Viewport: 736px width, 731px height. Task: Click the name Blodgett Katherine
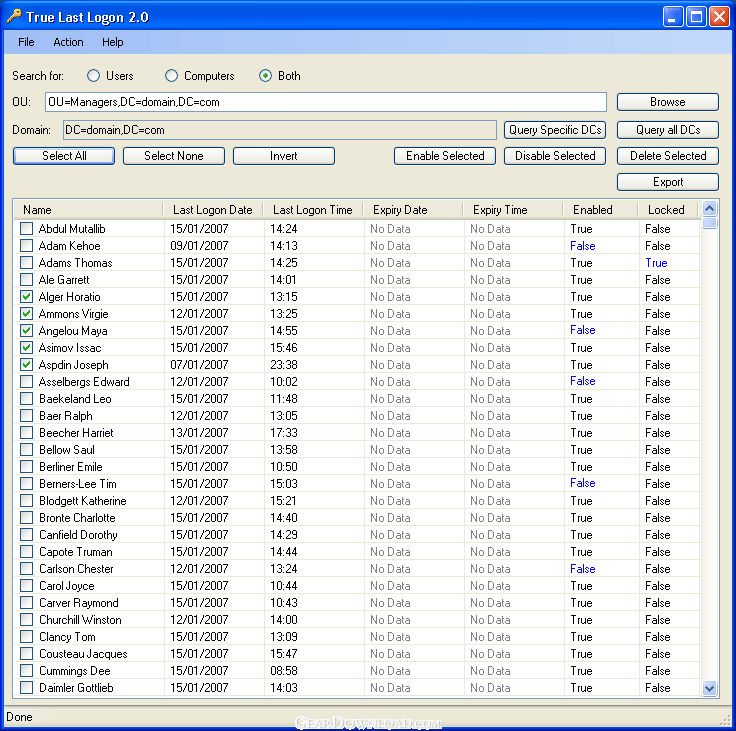[83, 501]
